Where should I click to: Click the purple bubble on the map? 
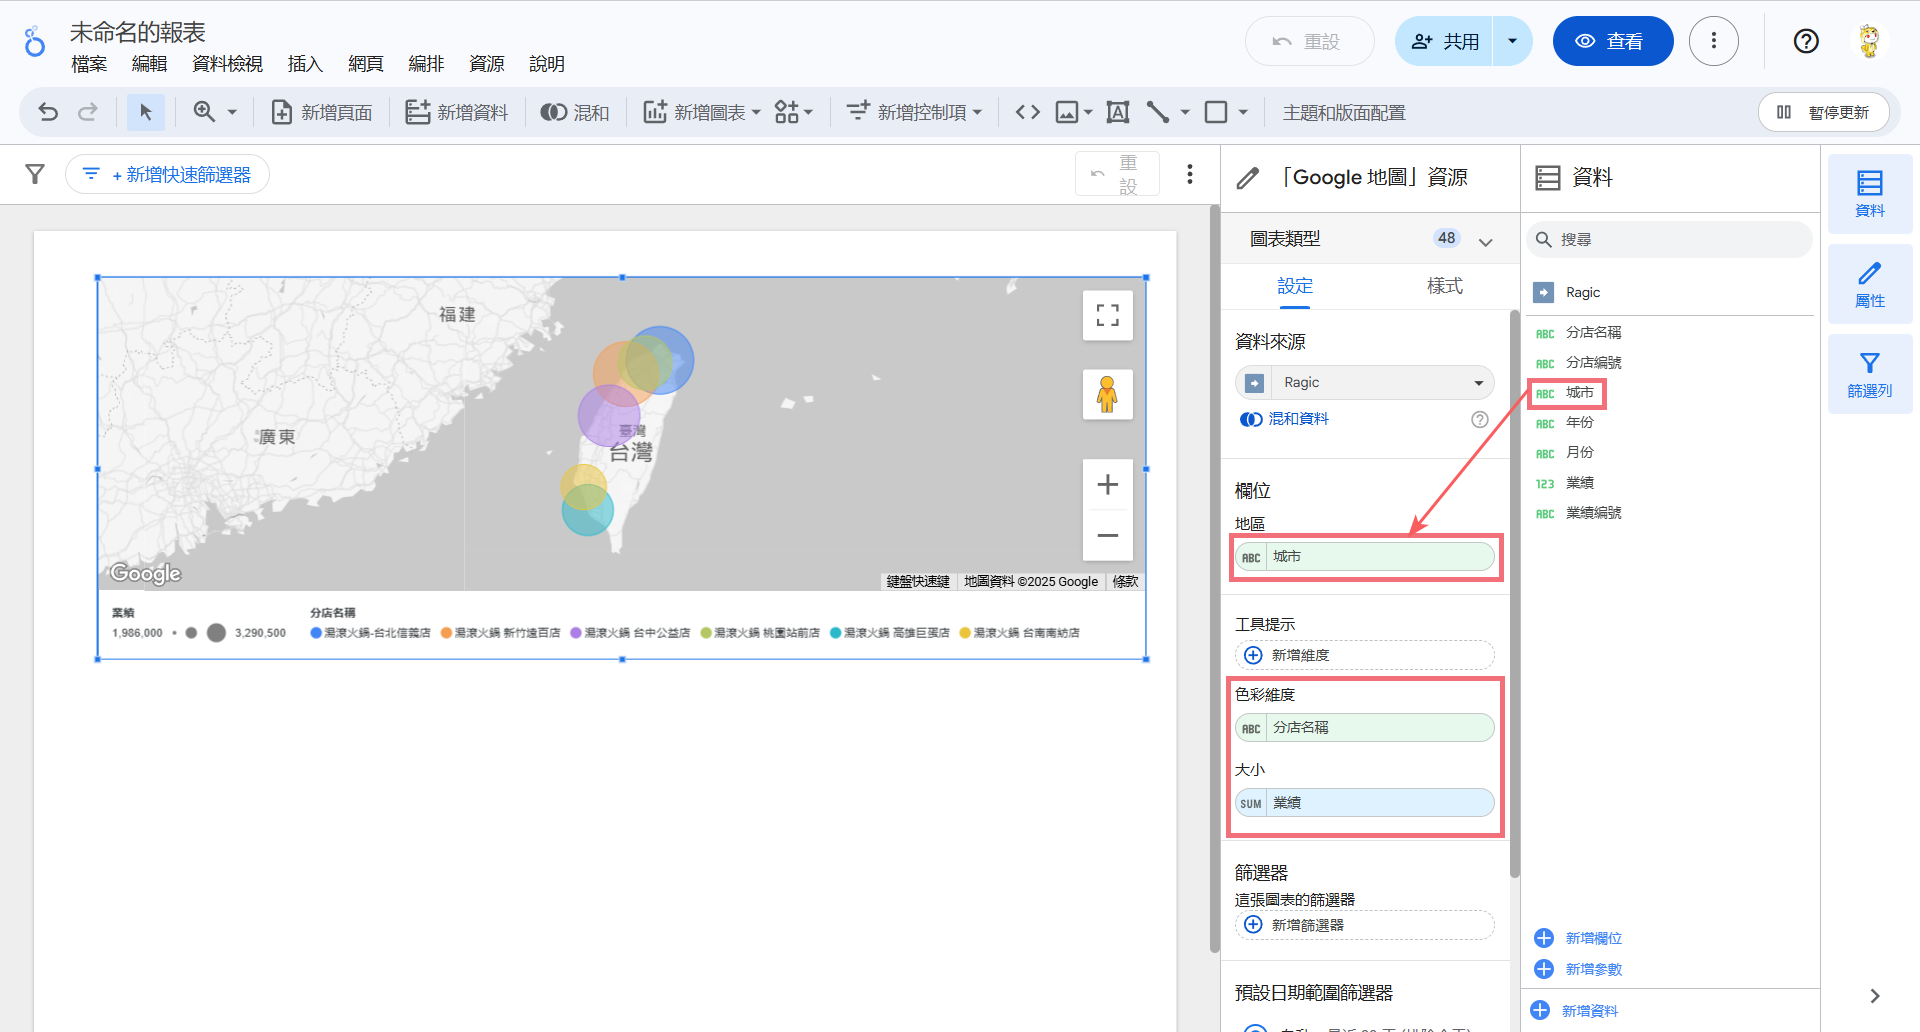tap(609, 416)
